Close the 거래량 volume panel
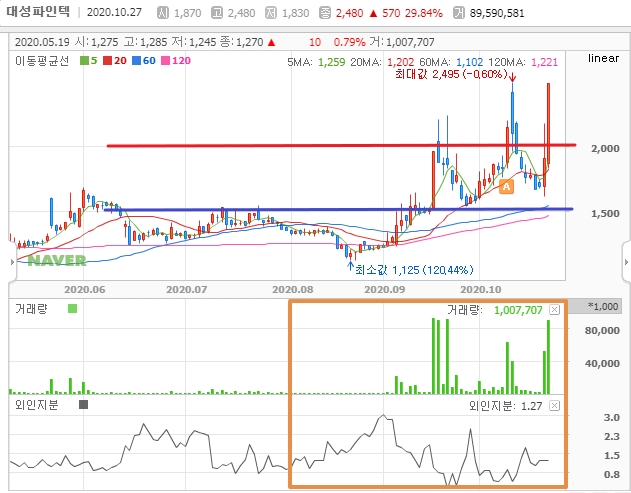This screenshot has height=493, width=631. pyautogui.click(x=555, y=309)
